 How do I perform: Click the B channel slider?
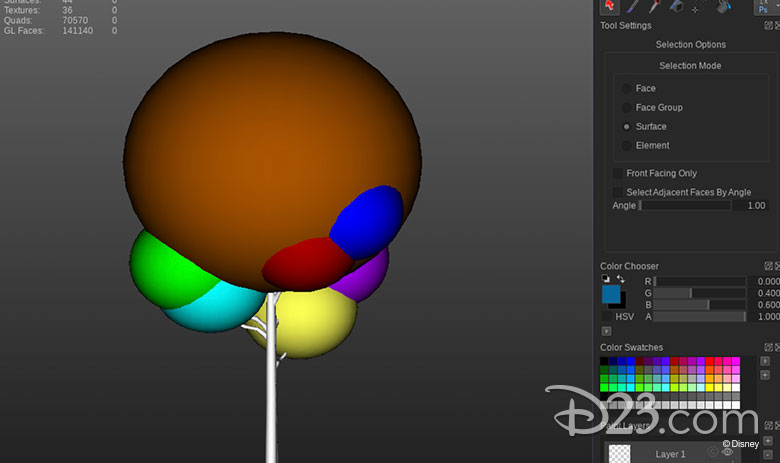(x=699, y=305)
